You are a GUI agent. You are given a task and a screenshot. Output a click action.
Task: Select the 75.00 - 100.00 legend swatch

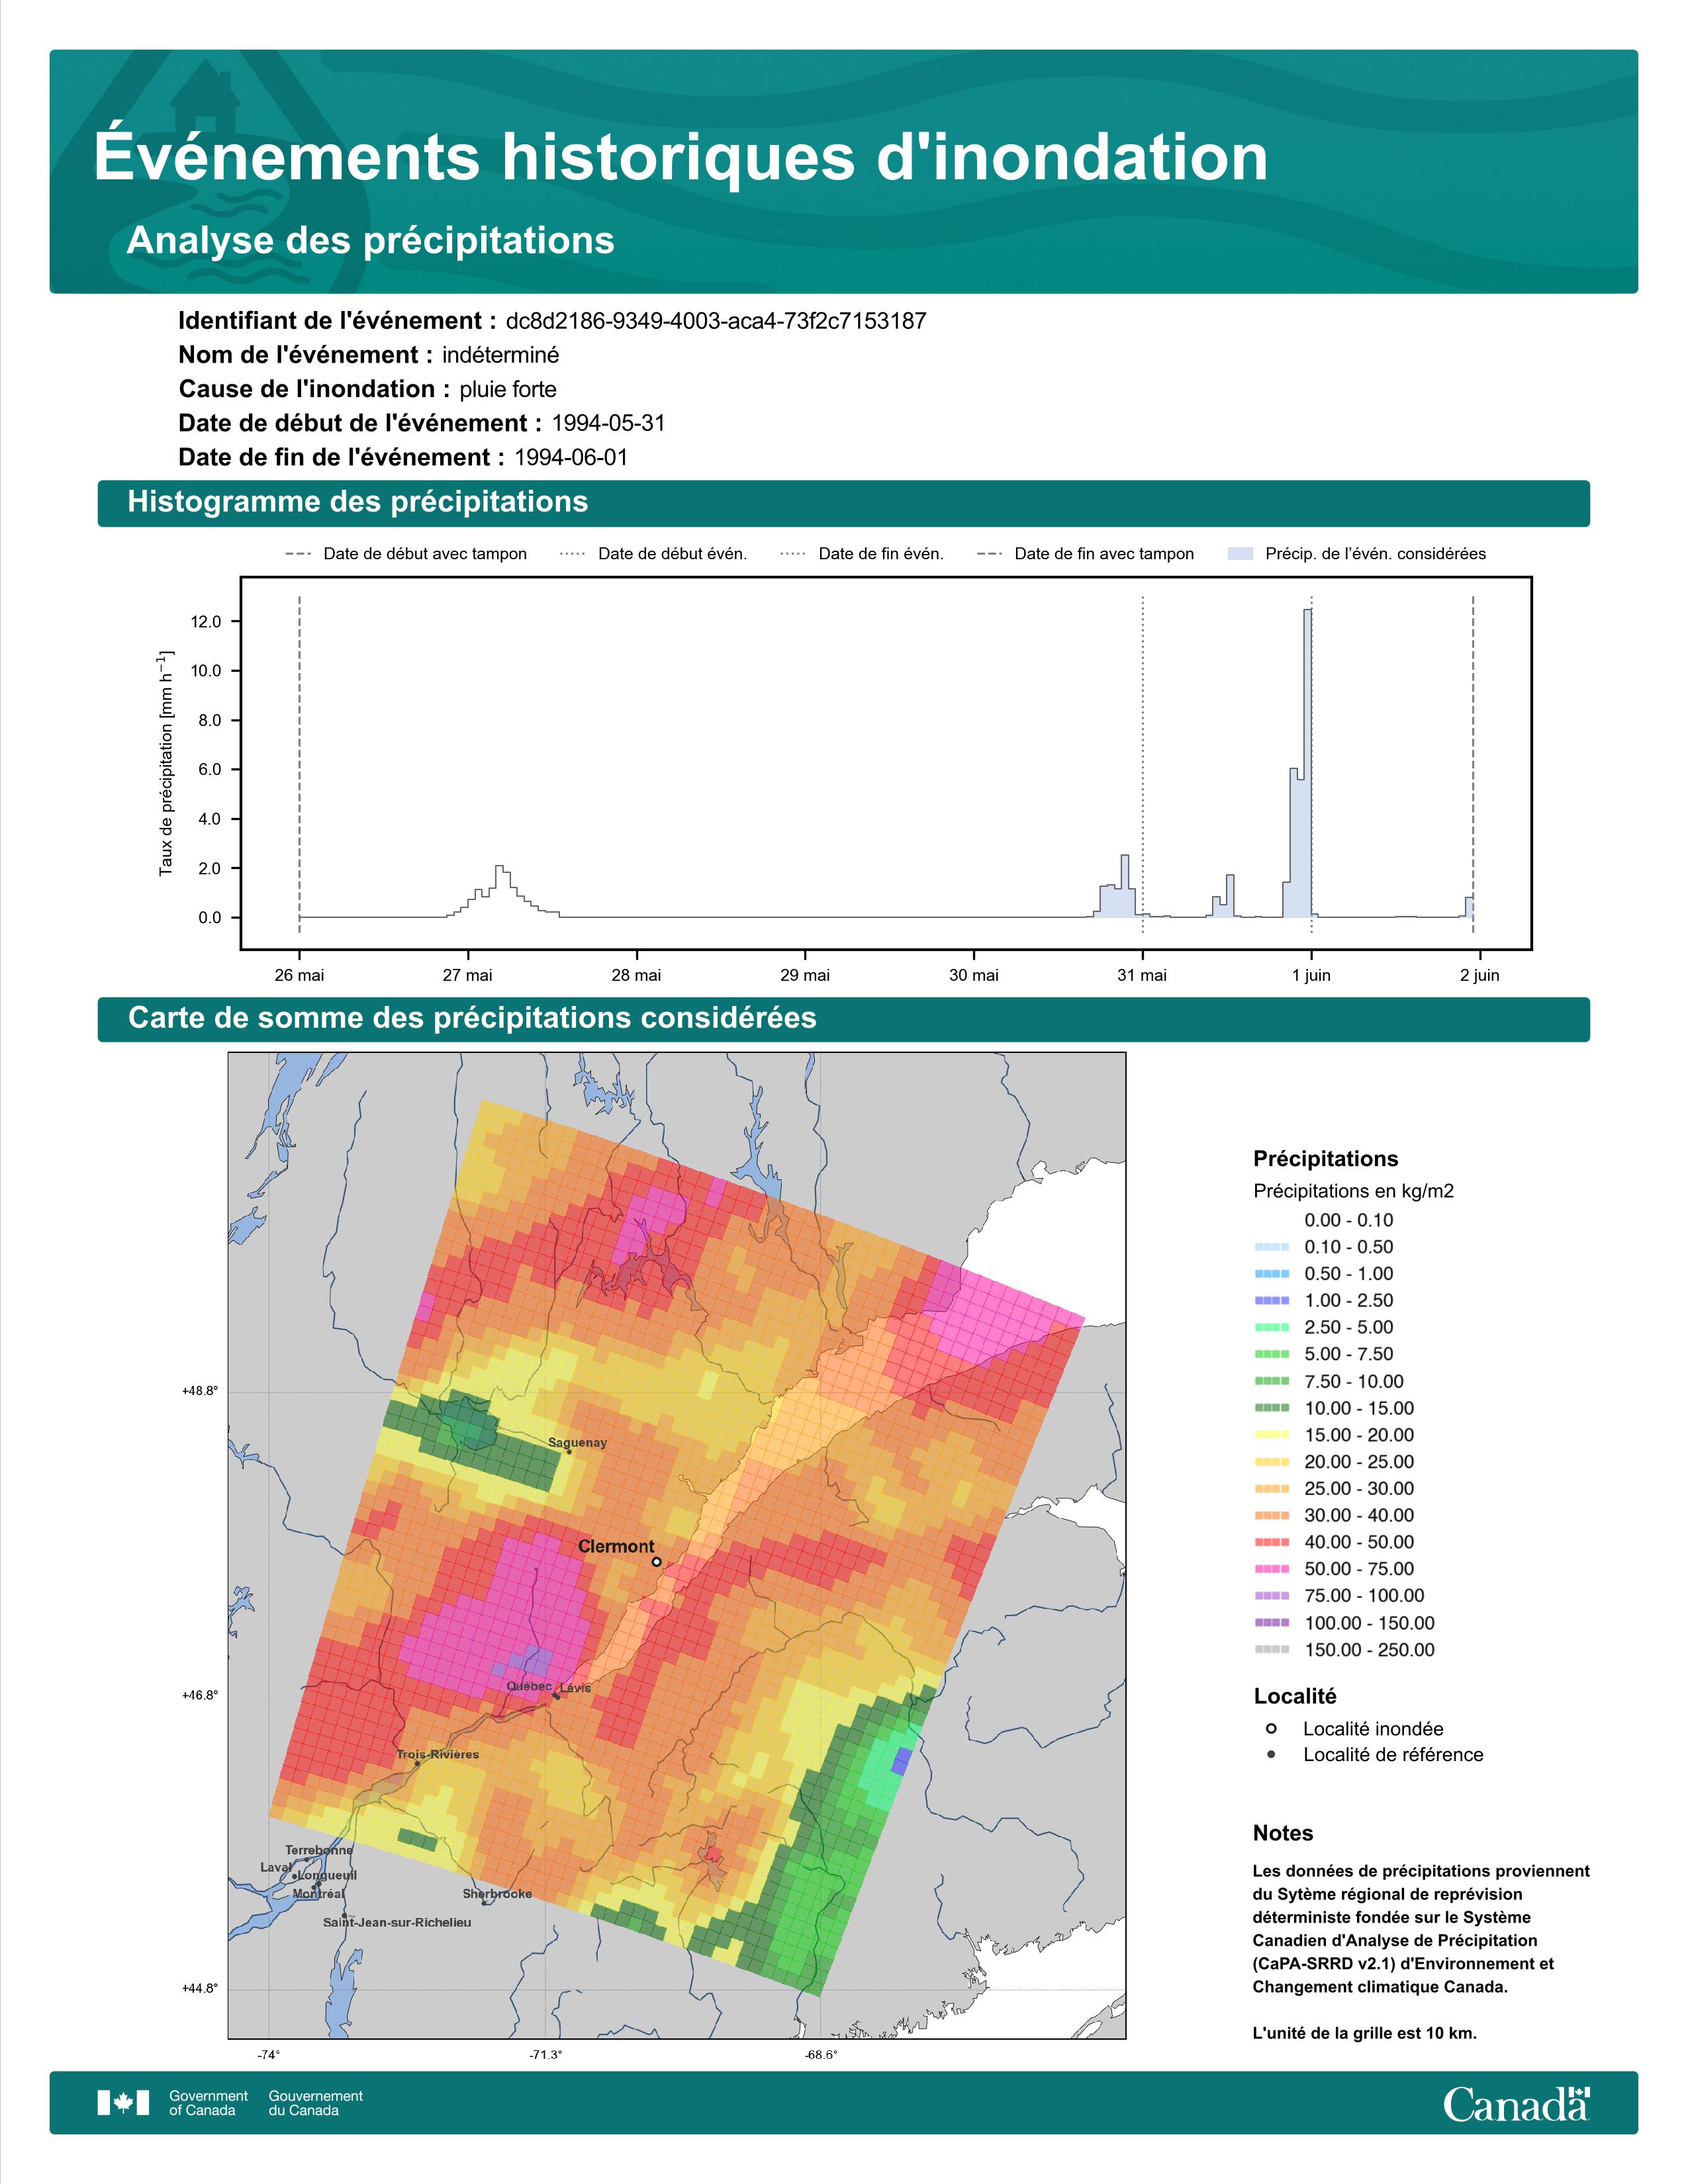[1271, 1597]
